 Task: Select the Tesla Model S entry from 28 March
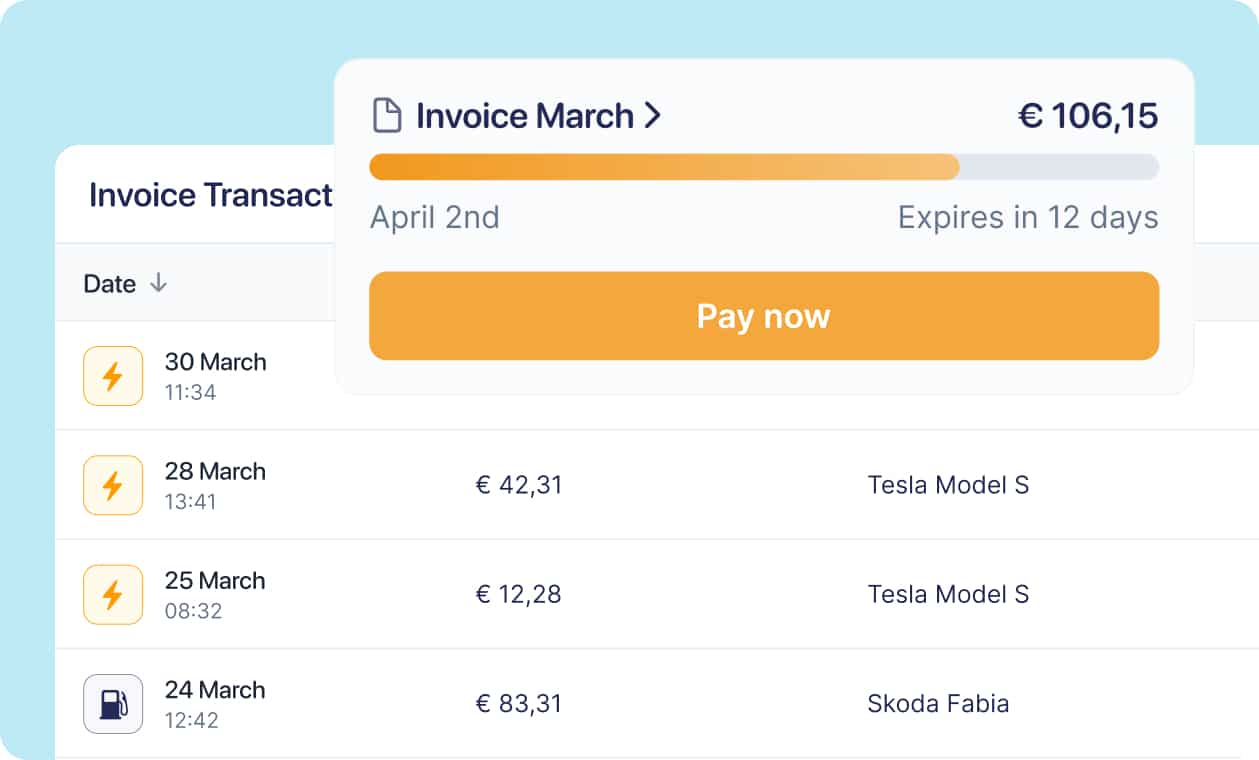[x=947, y=485]
